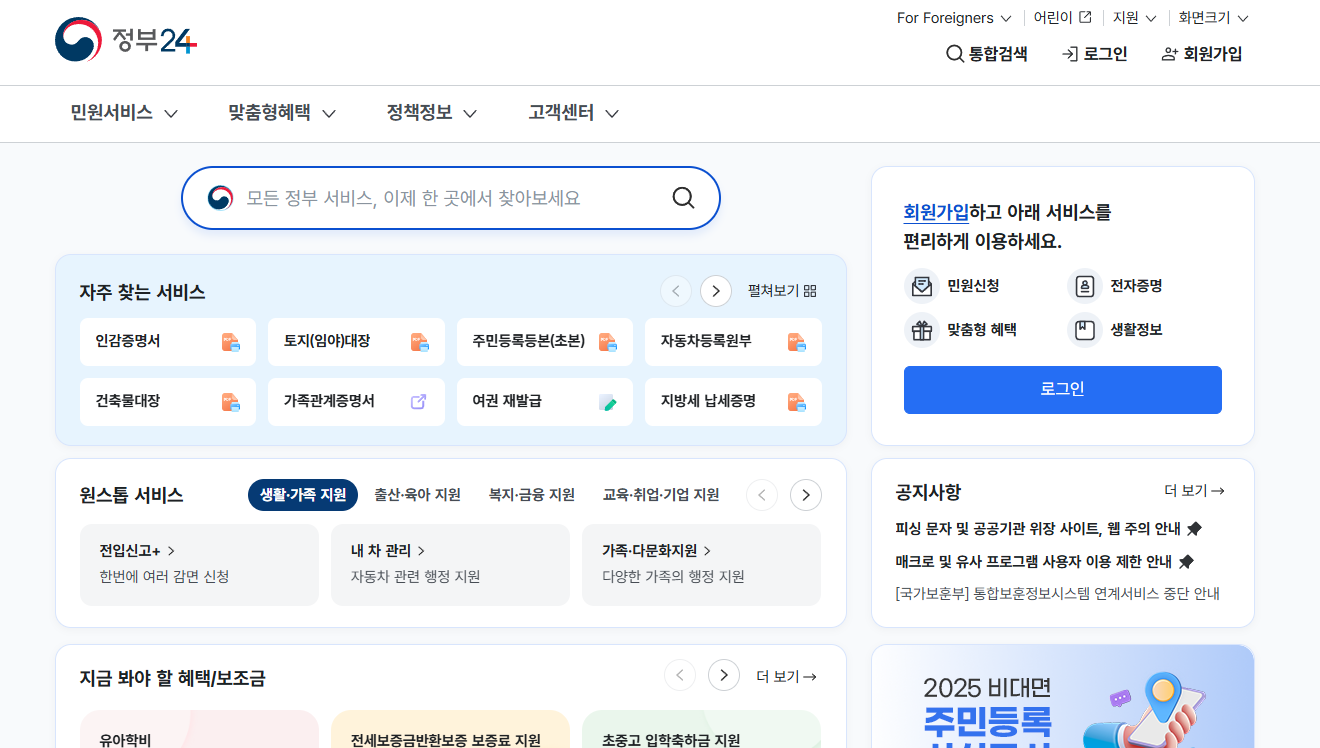The image size is (1320, 748).
Task: Open 전세보증금반환보증 보증료 지원 card
Action: [450, 729]
